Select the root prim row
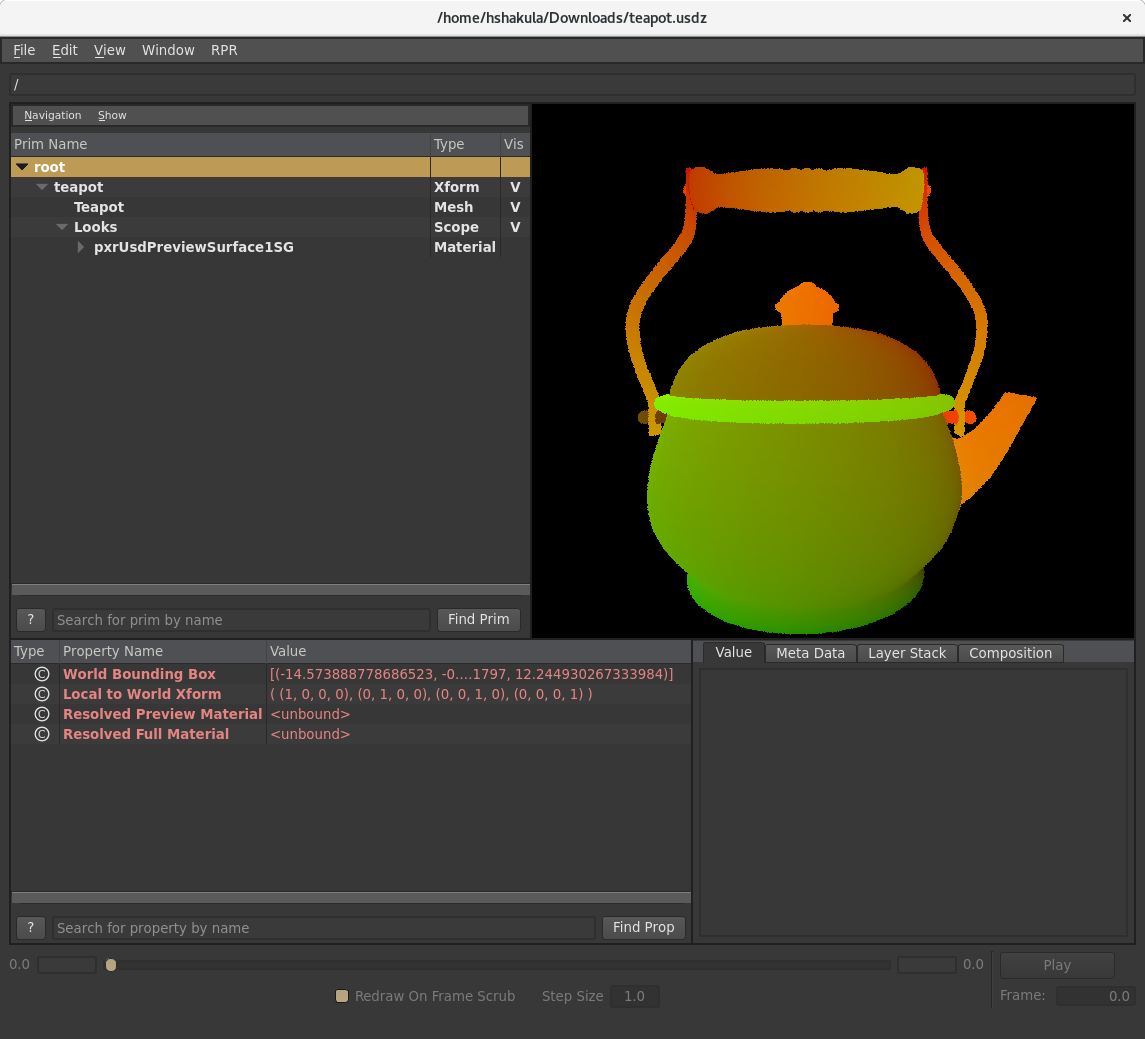This screenshot has width=1145, height=1039. click(270, 167)
